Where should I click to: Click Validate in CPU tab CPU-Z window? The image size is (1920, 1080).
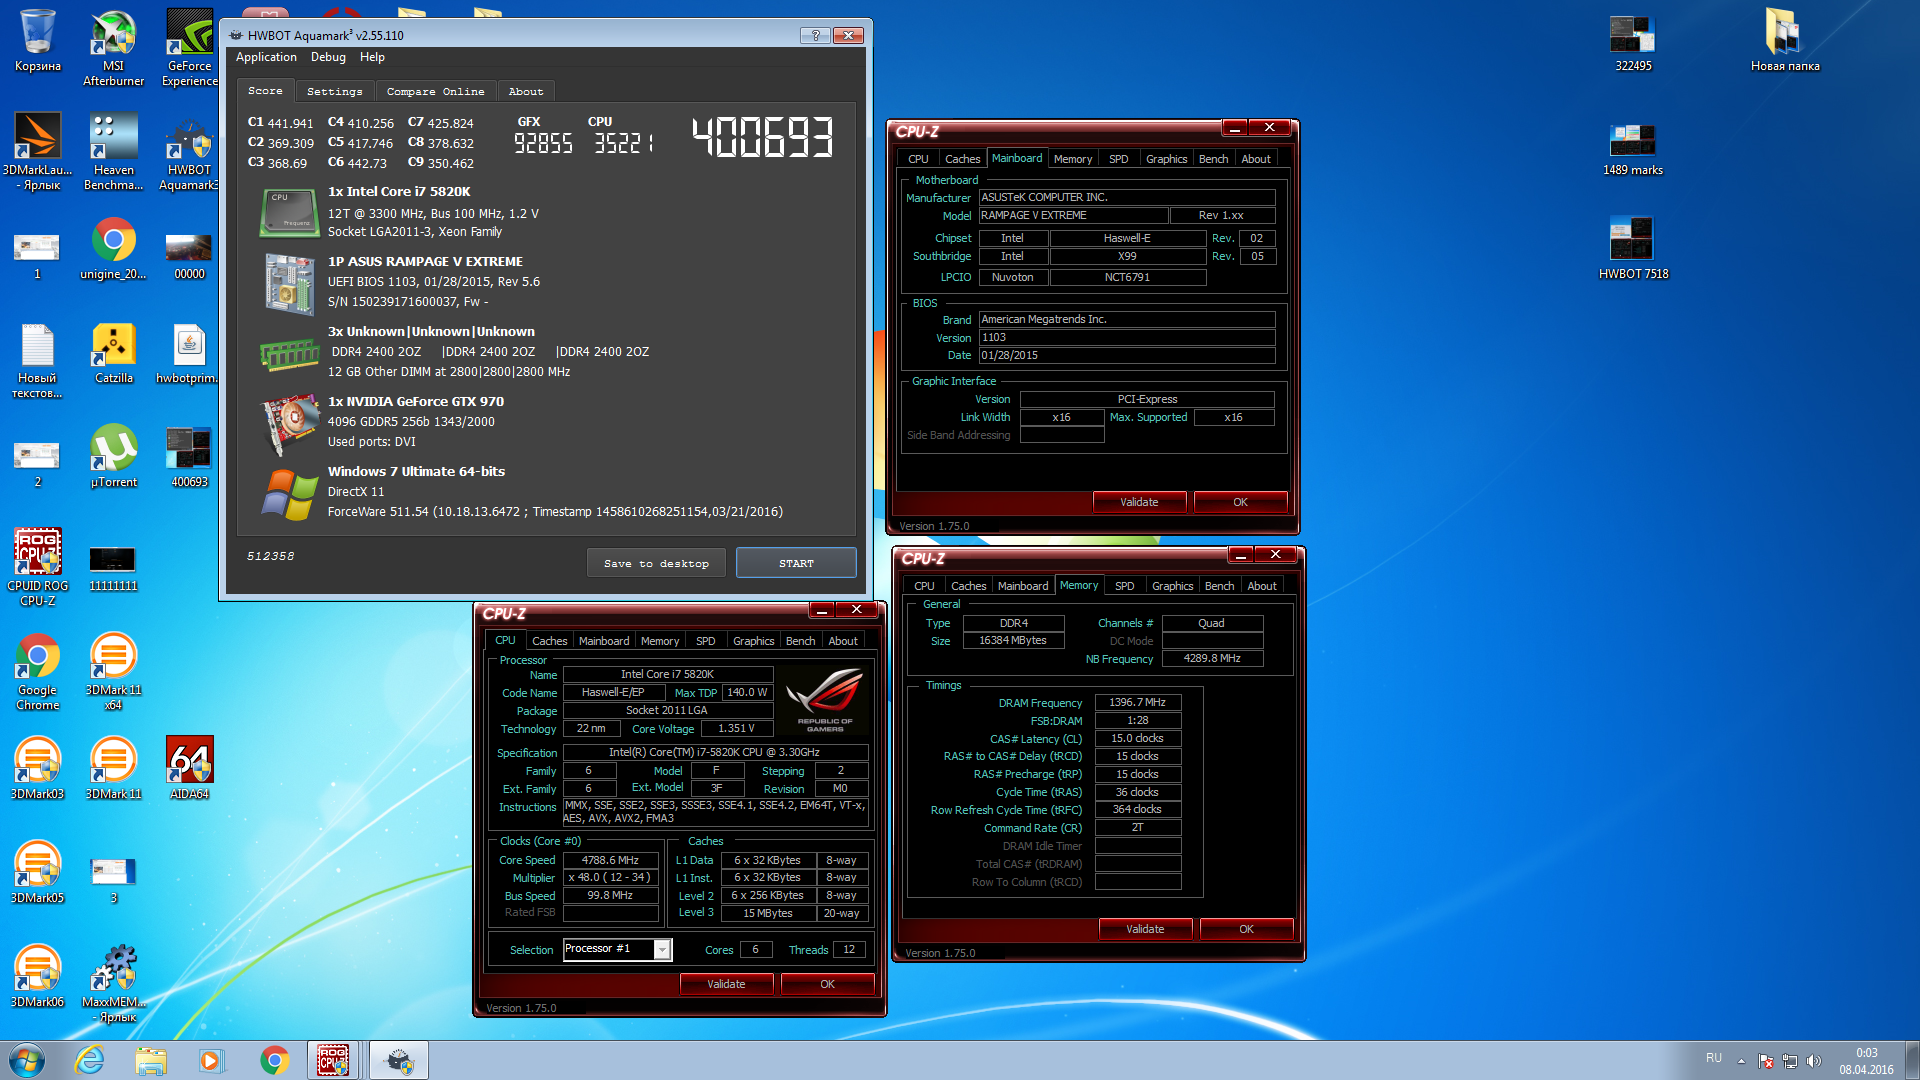726,984
